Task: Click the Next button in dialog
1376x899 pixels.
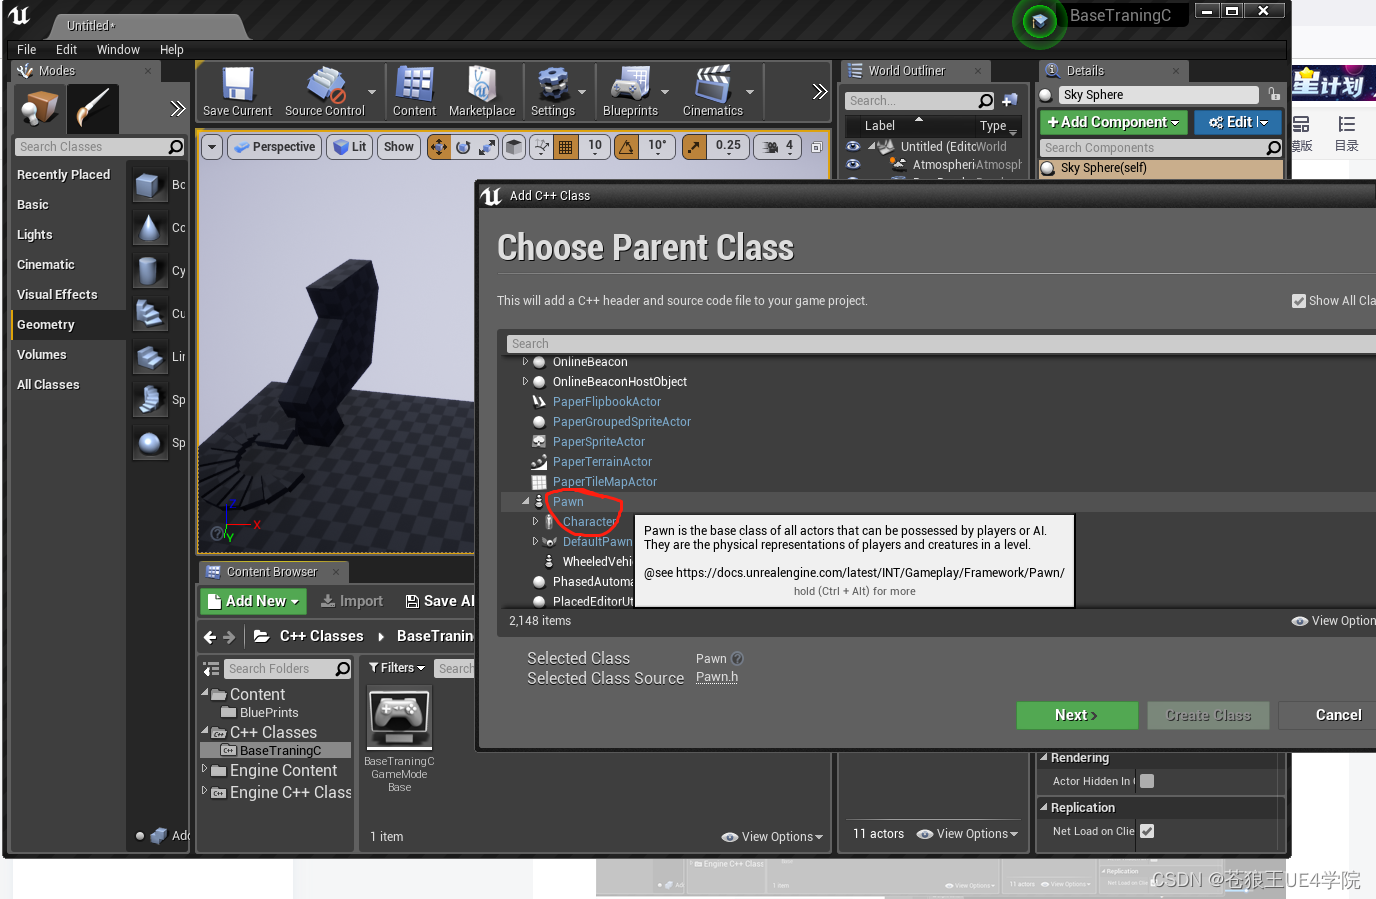Action: coord(1077,715)
